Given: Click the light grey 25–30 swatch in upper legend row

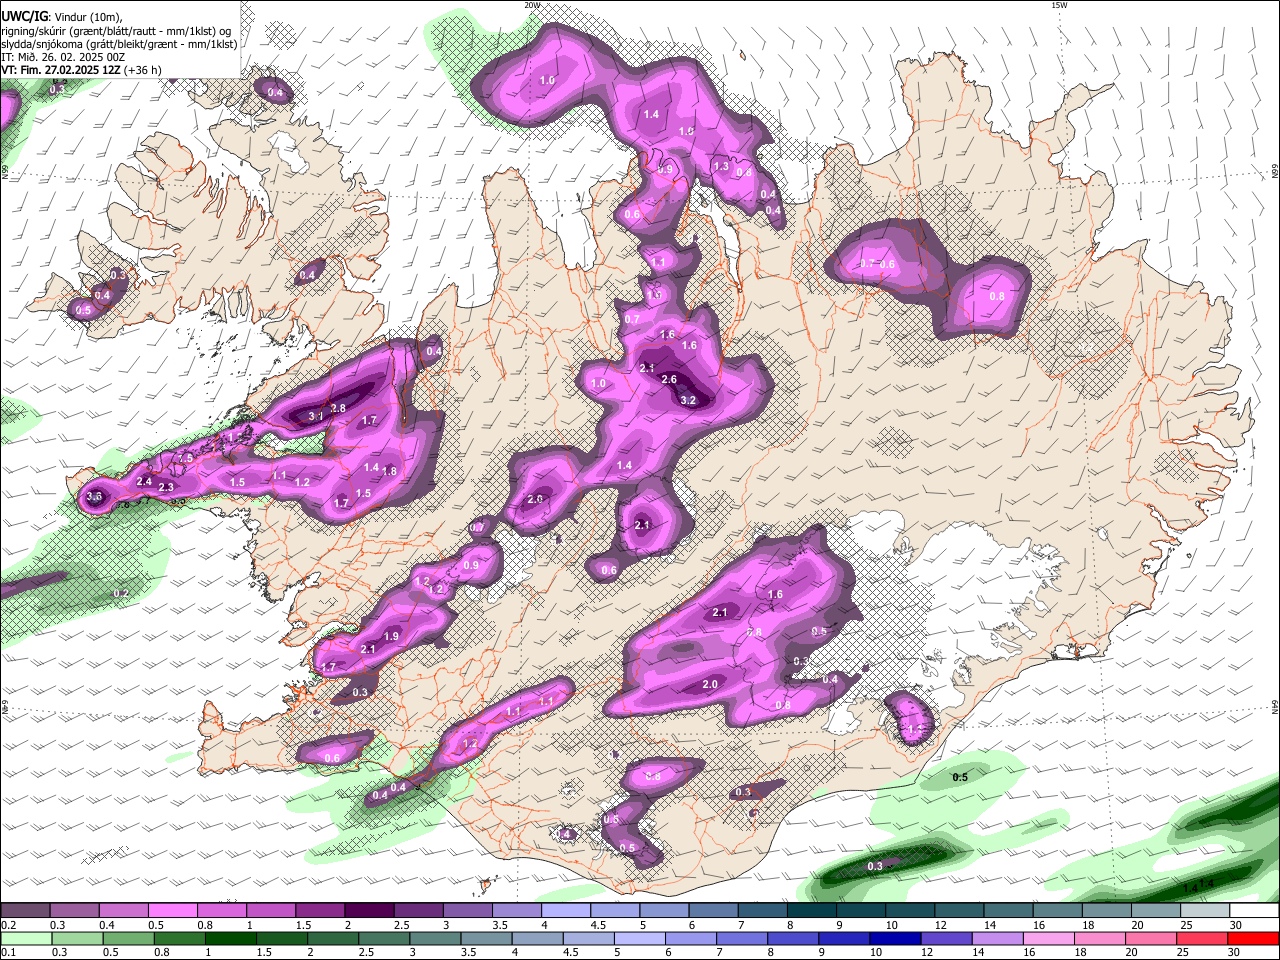Looking at the screenshot, I should coord(1205,910).
